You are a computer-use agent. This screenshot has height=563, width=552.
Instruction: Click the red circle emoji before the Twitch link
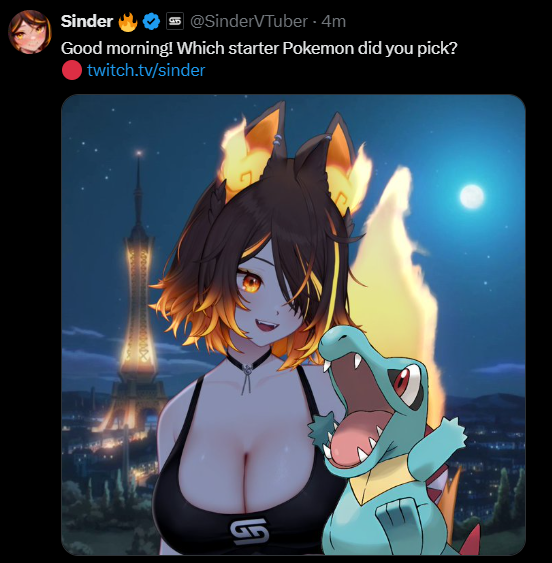(x=71, y=70)
